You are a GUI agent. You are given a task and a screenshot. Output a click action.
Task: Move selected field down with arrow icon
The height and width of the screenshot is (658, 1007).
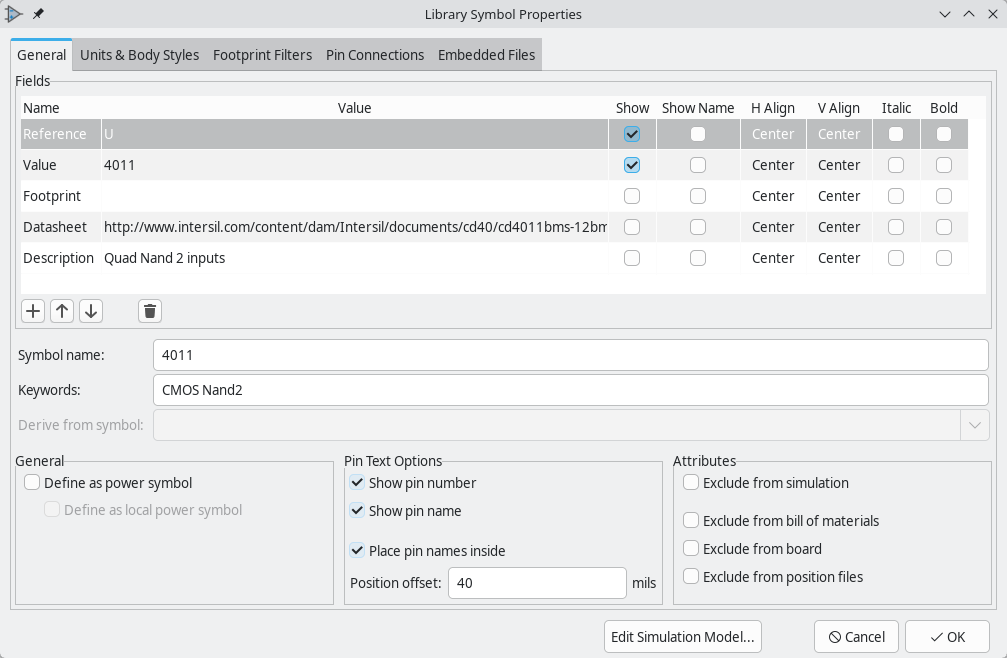click(x=91, y=311)
